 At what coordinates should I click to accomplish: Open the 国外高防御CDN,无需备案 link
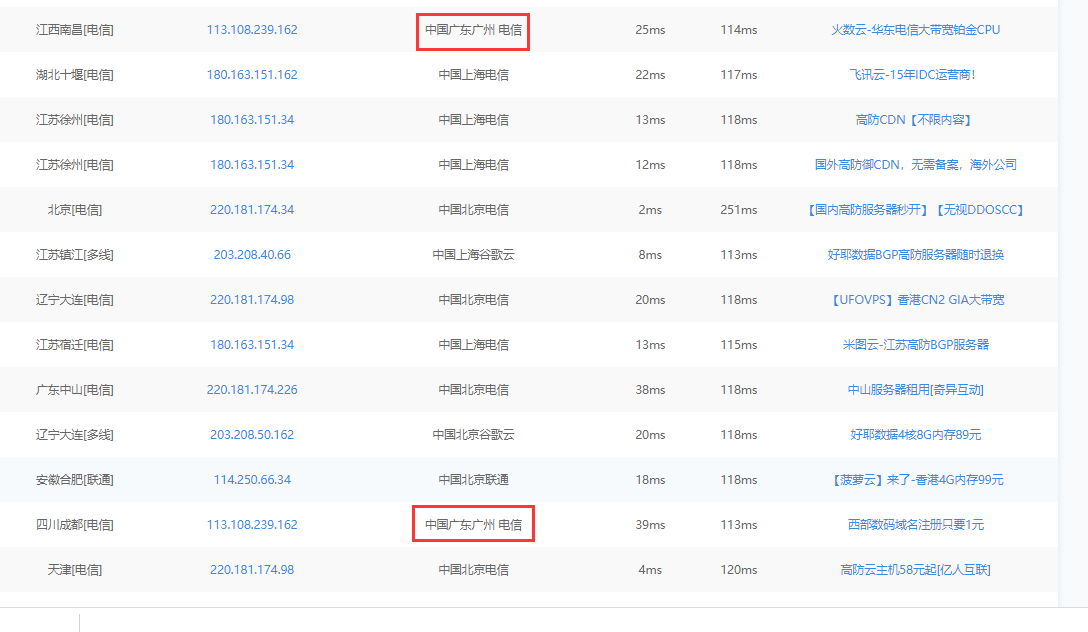(x=915, y=165)
